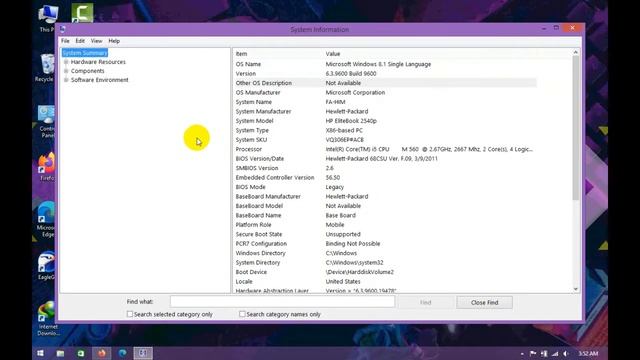This screenshot has height=360, width=640.
Task: Open the Windows Start button
Action: (40, 353)
